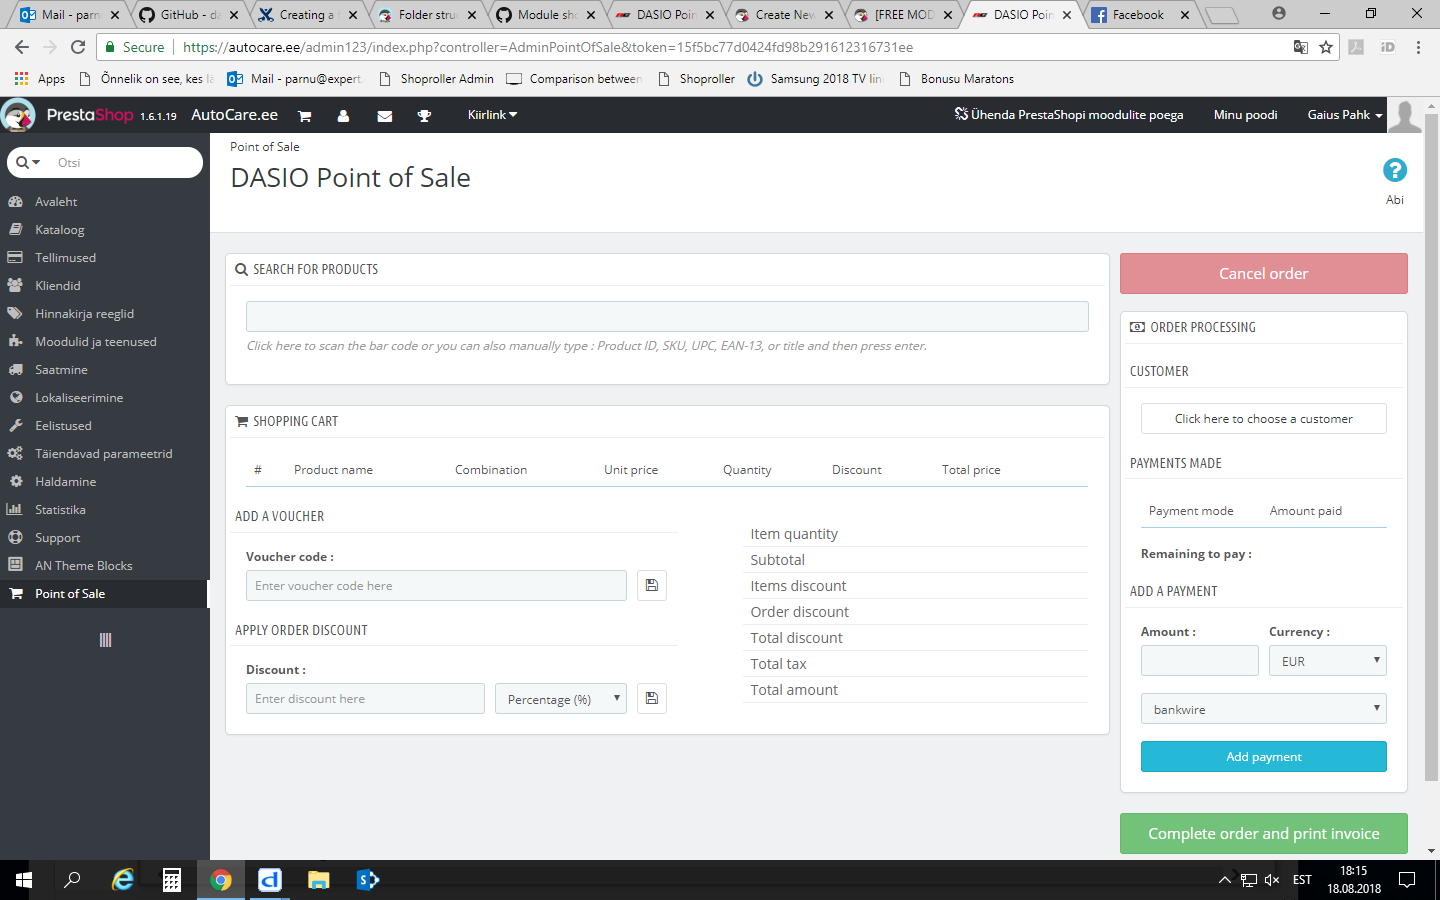Click the search magnifier dropdown in sidebar
1440x900 pixels.
tap(28, 162)
